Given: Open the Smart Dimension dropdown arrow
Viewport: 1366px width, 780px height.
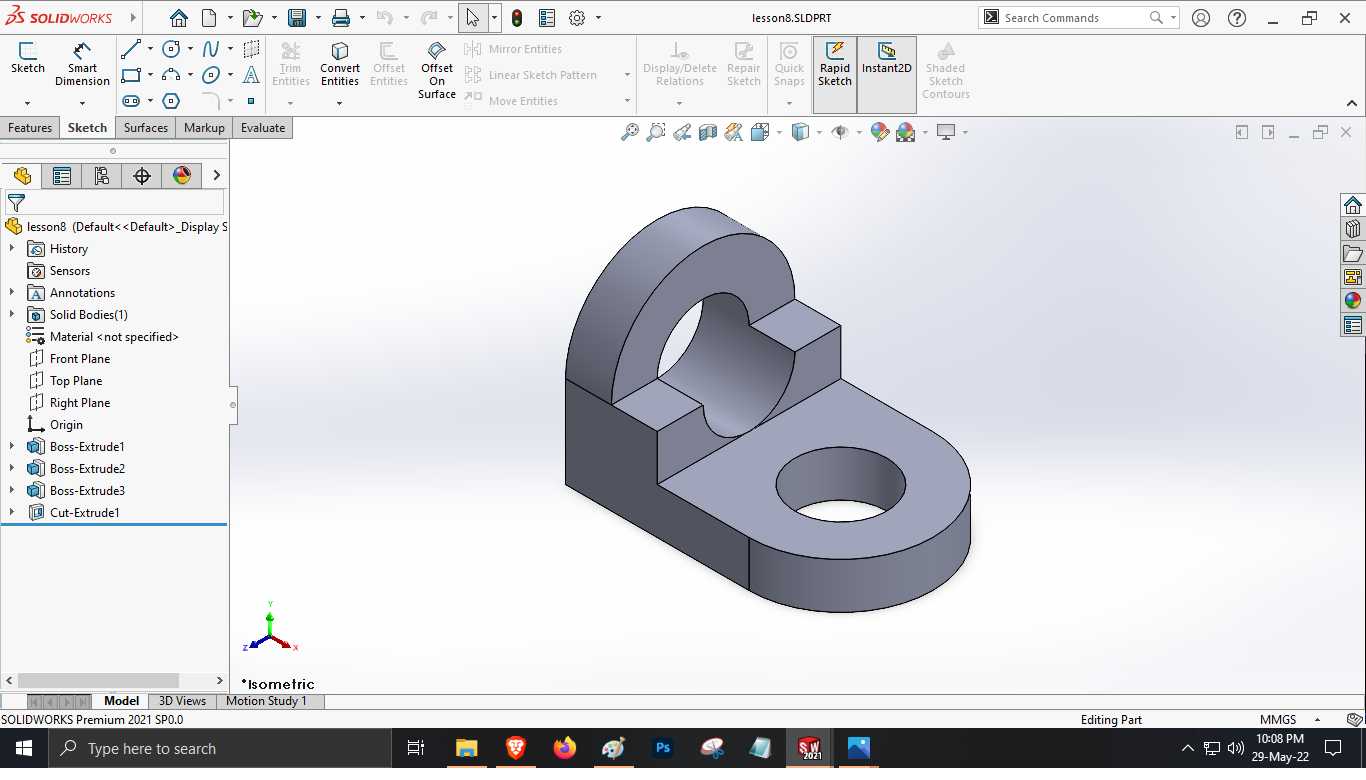Looking at the screenshot, I should point(82,103).
